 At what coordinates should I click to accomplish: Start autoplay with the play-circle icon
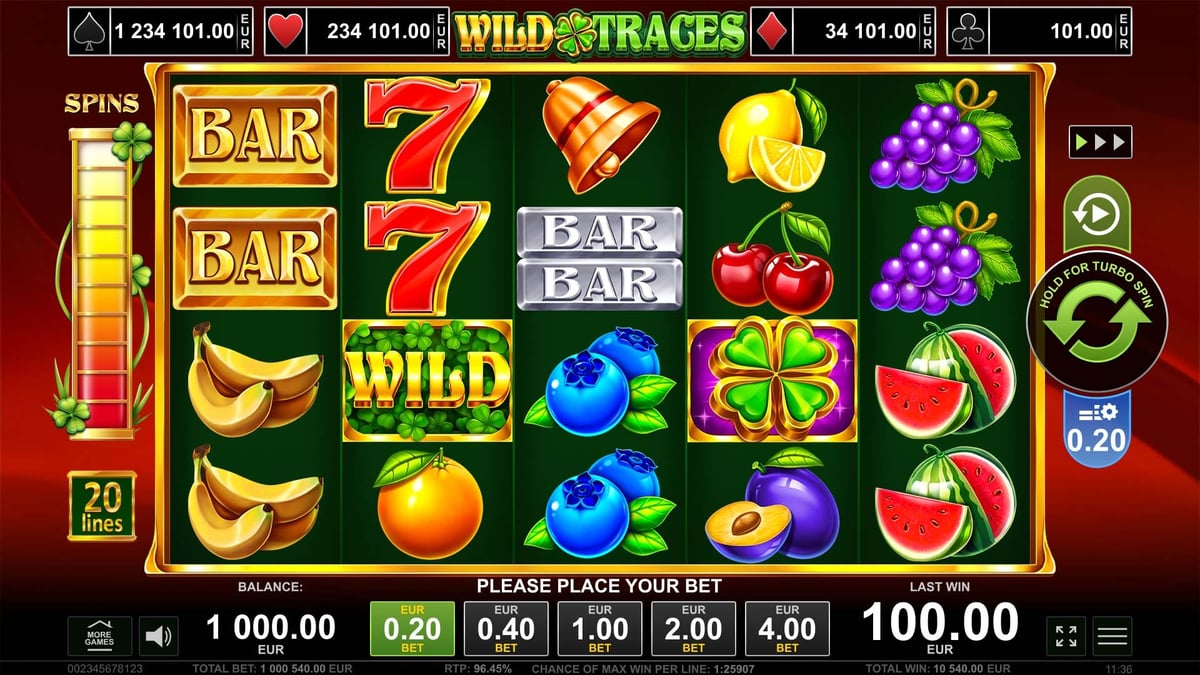pyautogui.click(x=1095, y=214)
